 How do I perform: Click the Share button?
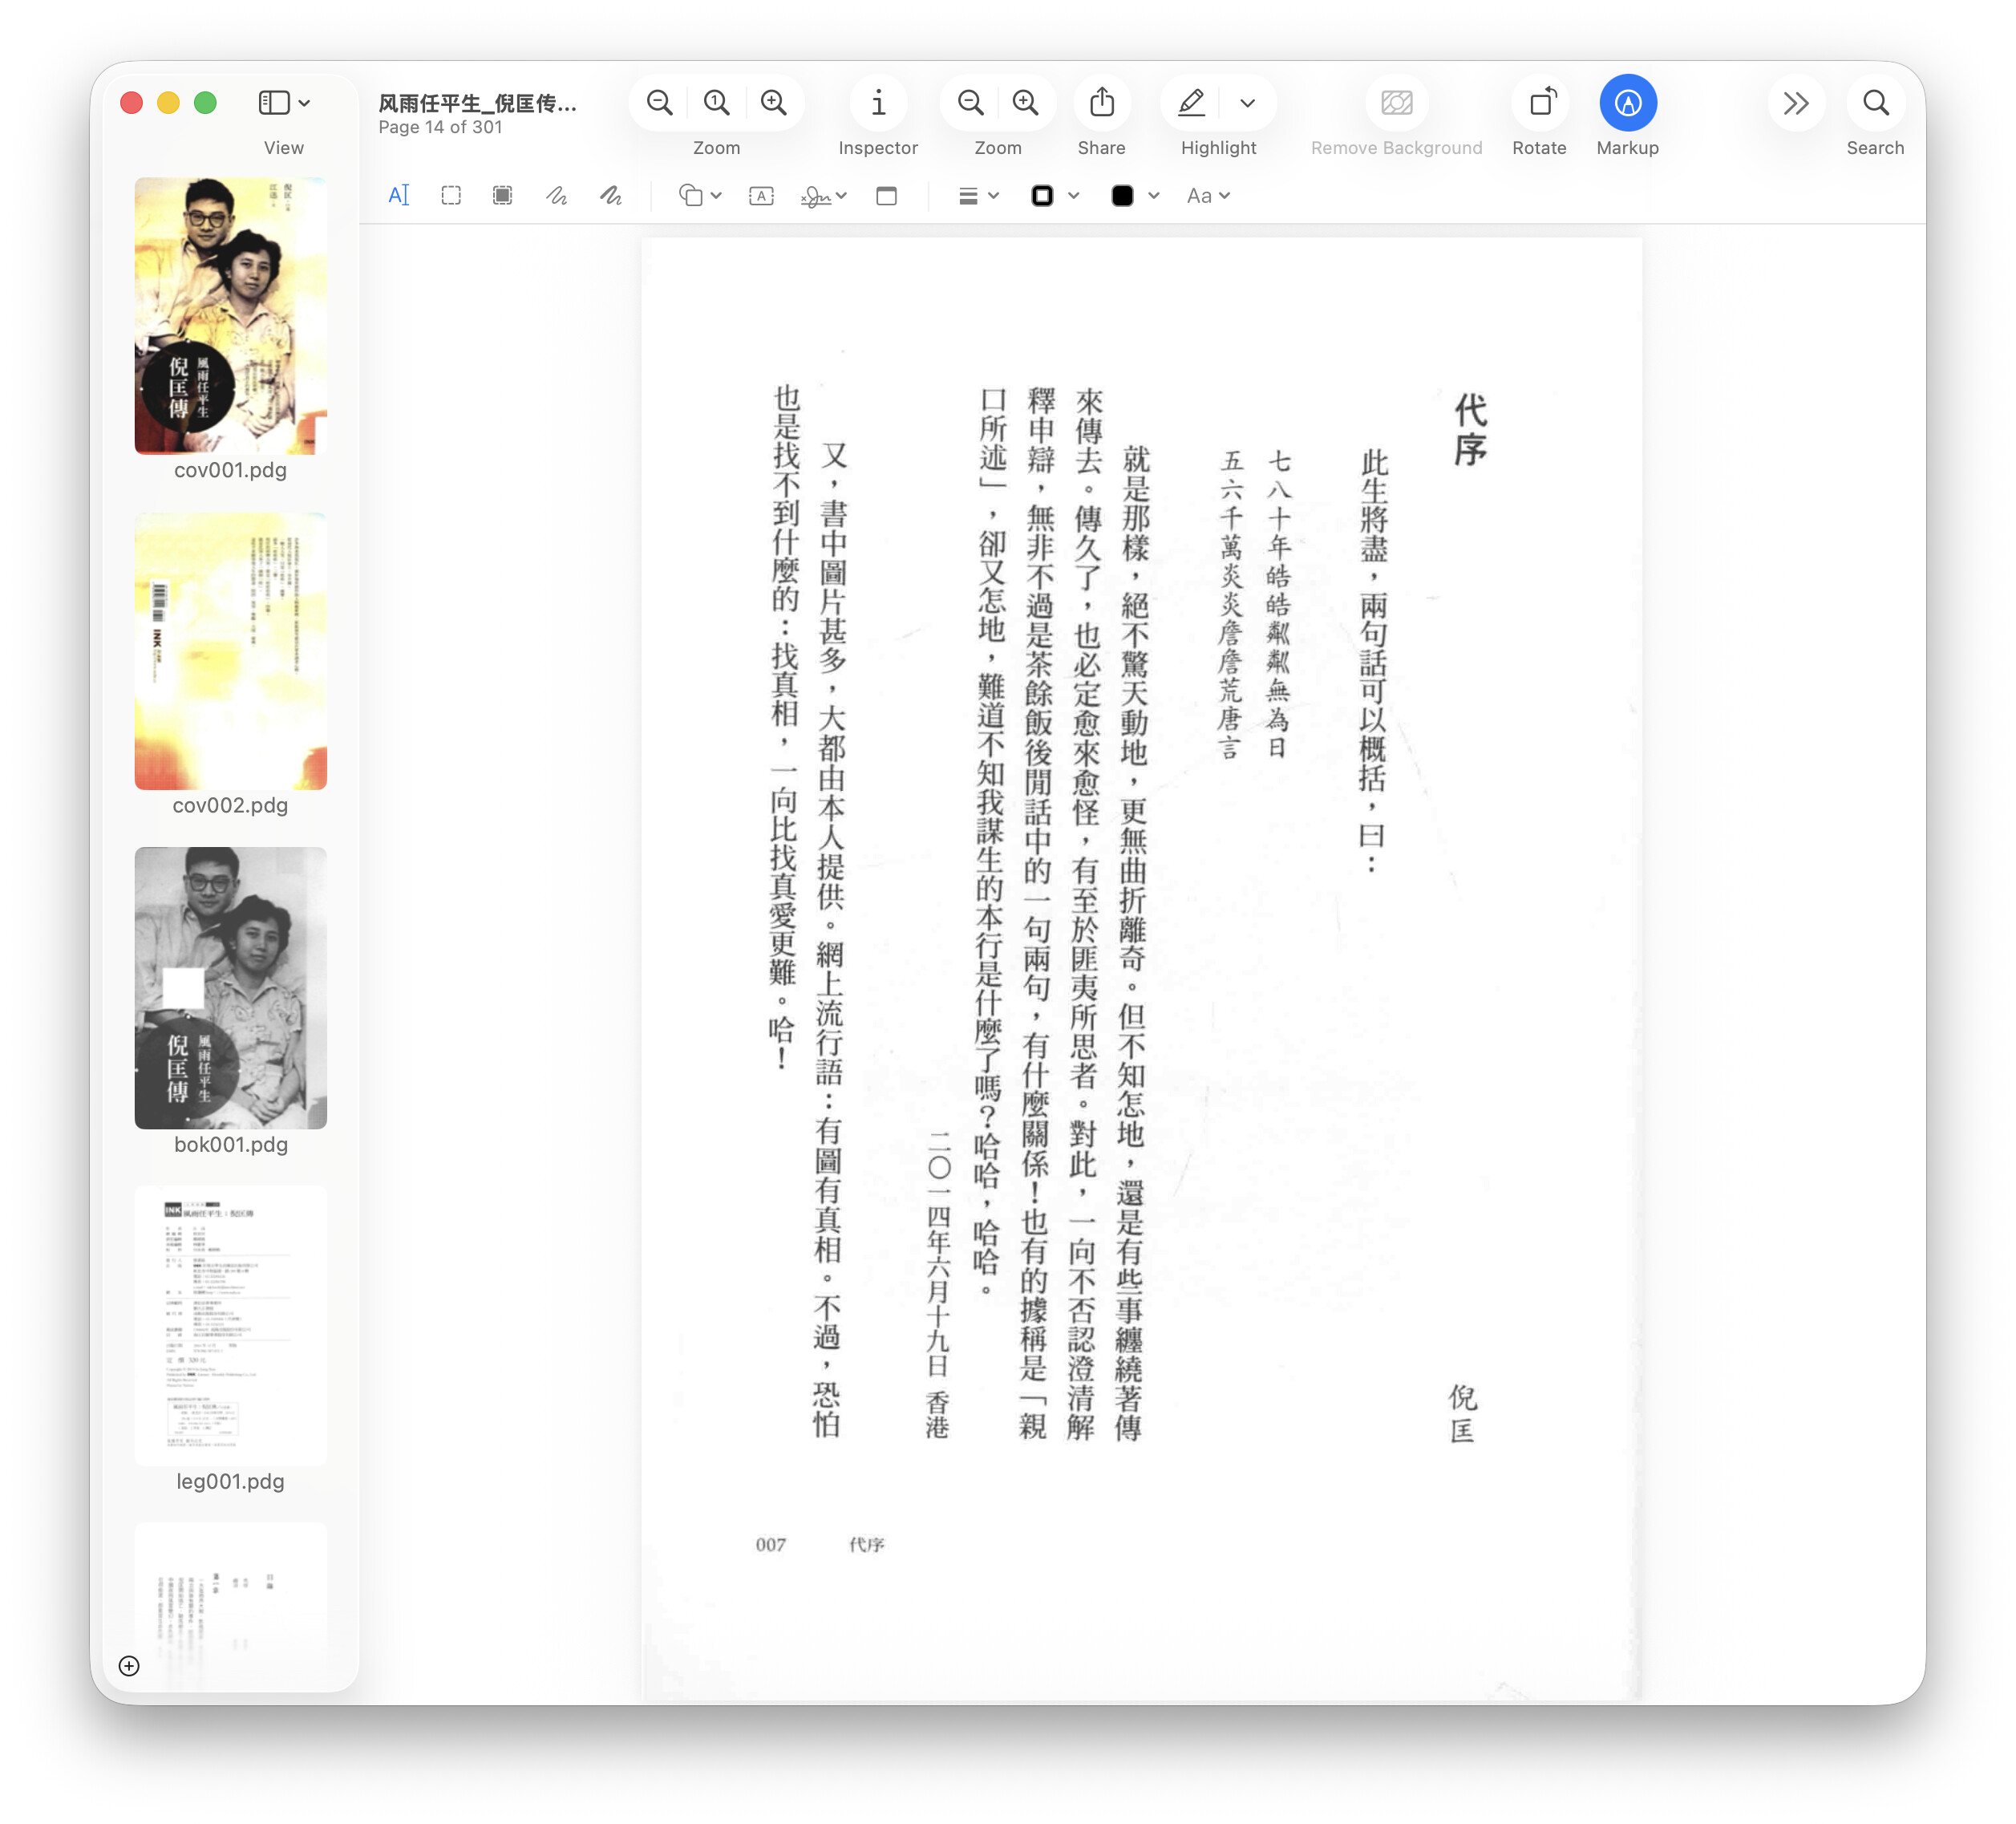[1101, 103]
